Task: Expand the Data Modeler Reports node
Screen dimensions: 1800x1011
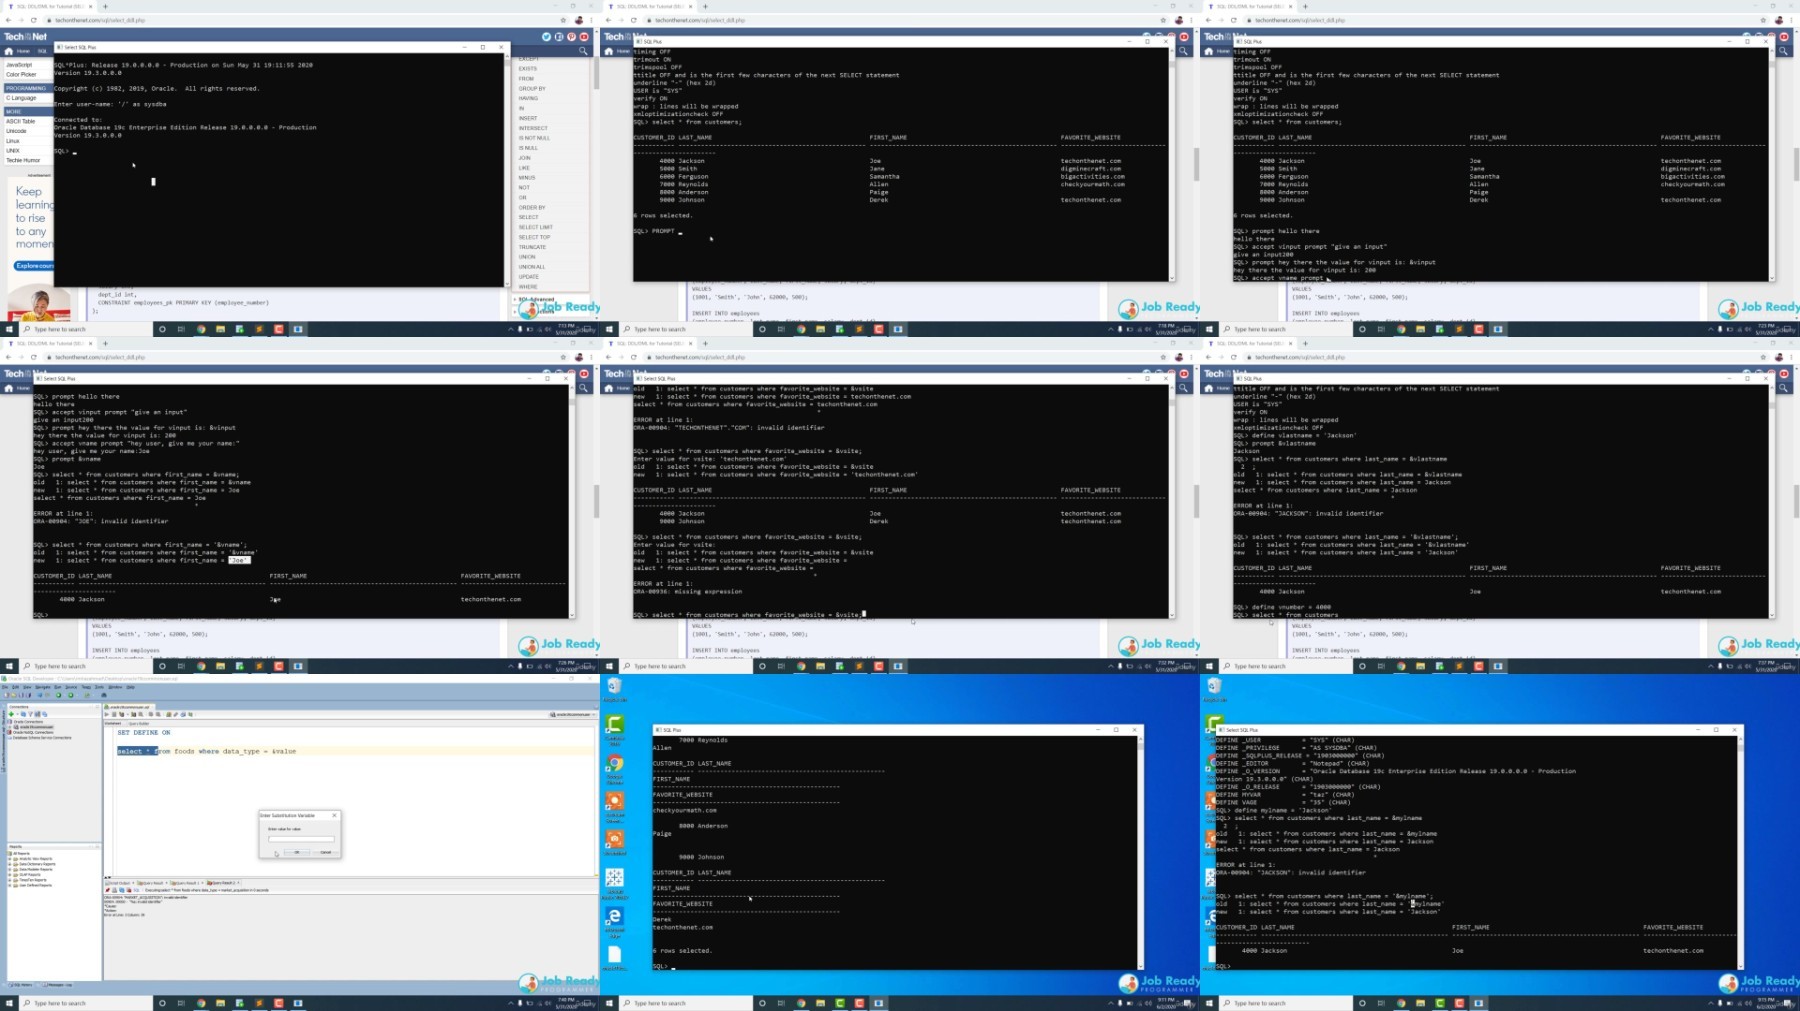Action: pos(10,869)
